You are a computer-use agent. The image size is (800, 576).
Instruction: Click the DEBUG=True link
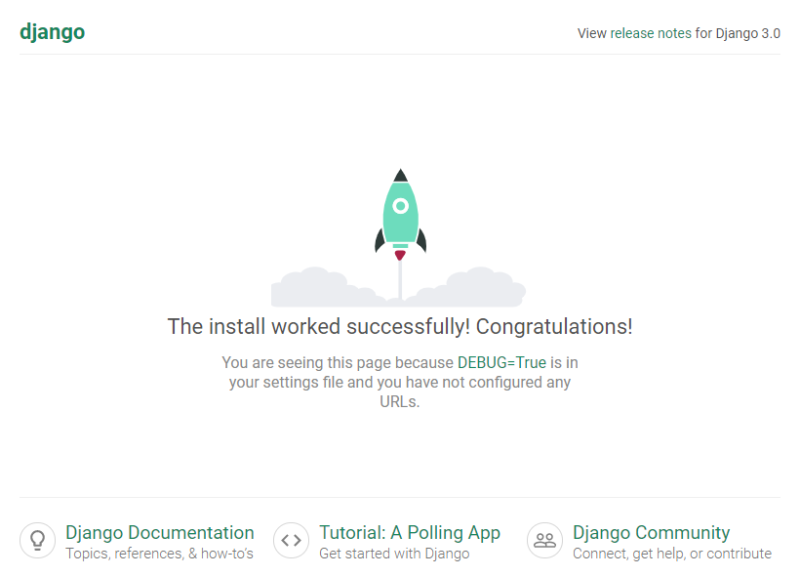click(x=502, y=362)
